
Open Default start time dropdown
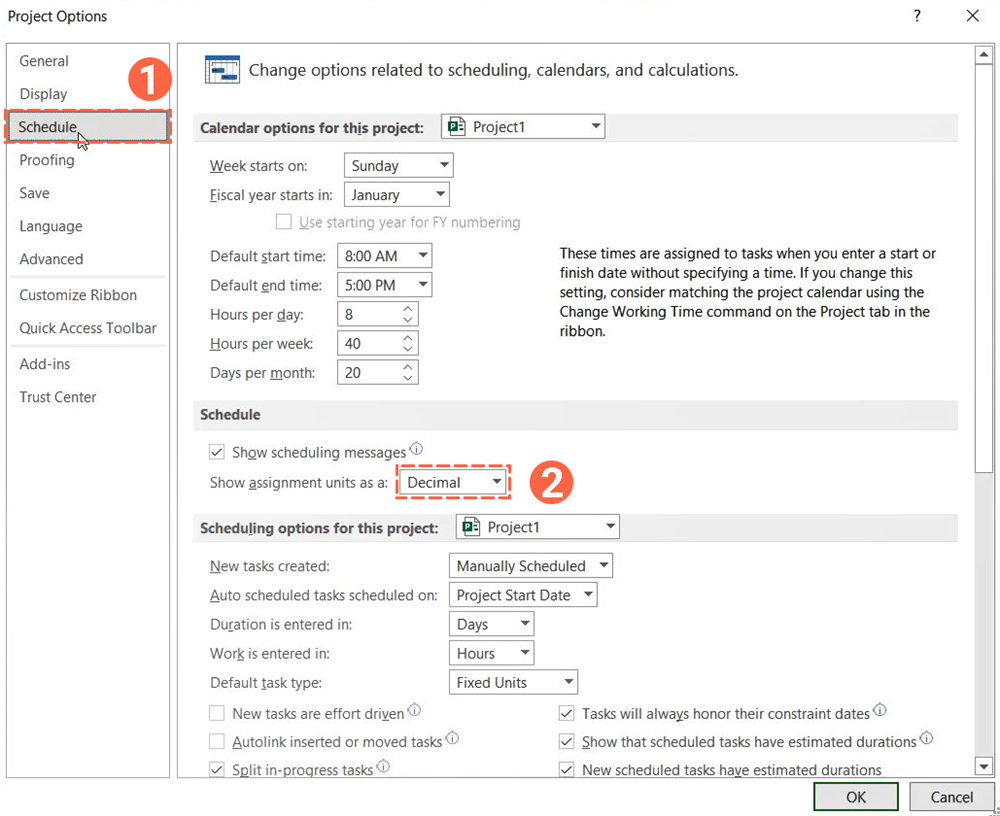coord(385,256)
